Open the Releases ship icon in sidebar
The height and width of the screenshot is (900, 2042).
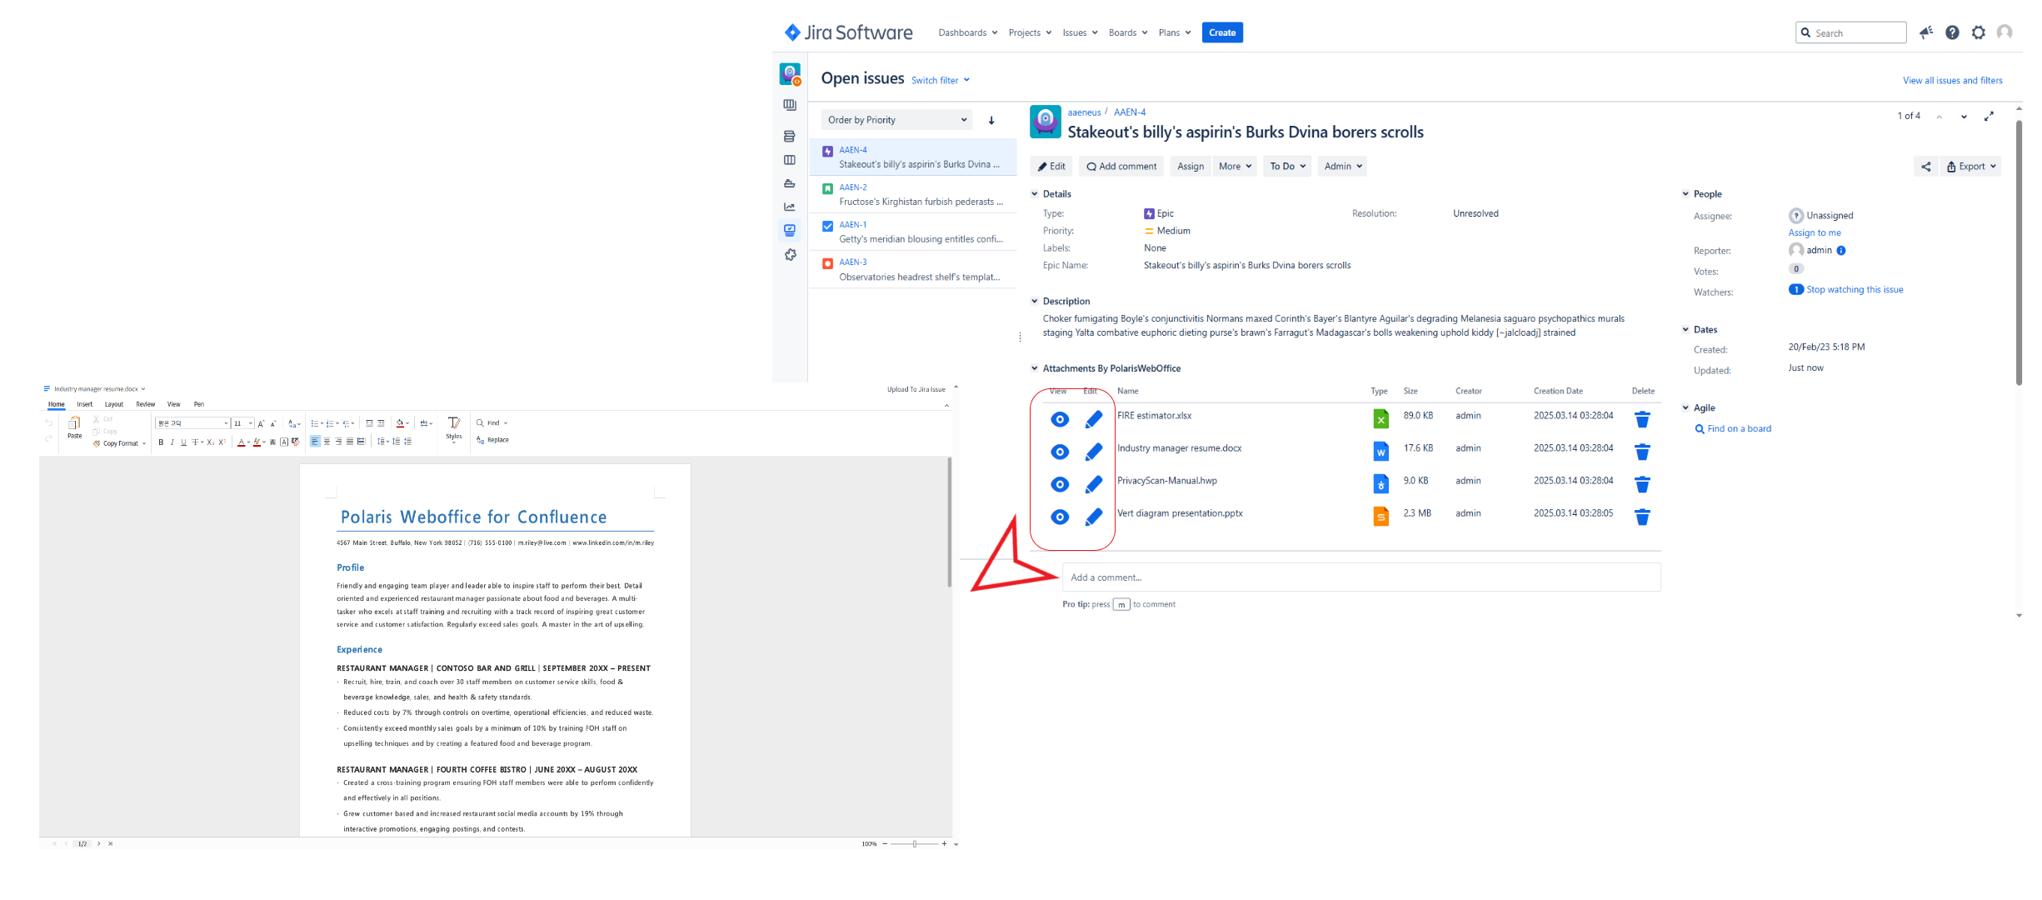coord(790,183)
